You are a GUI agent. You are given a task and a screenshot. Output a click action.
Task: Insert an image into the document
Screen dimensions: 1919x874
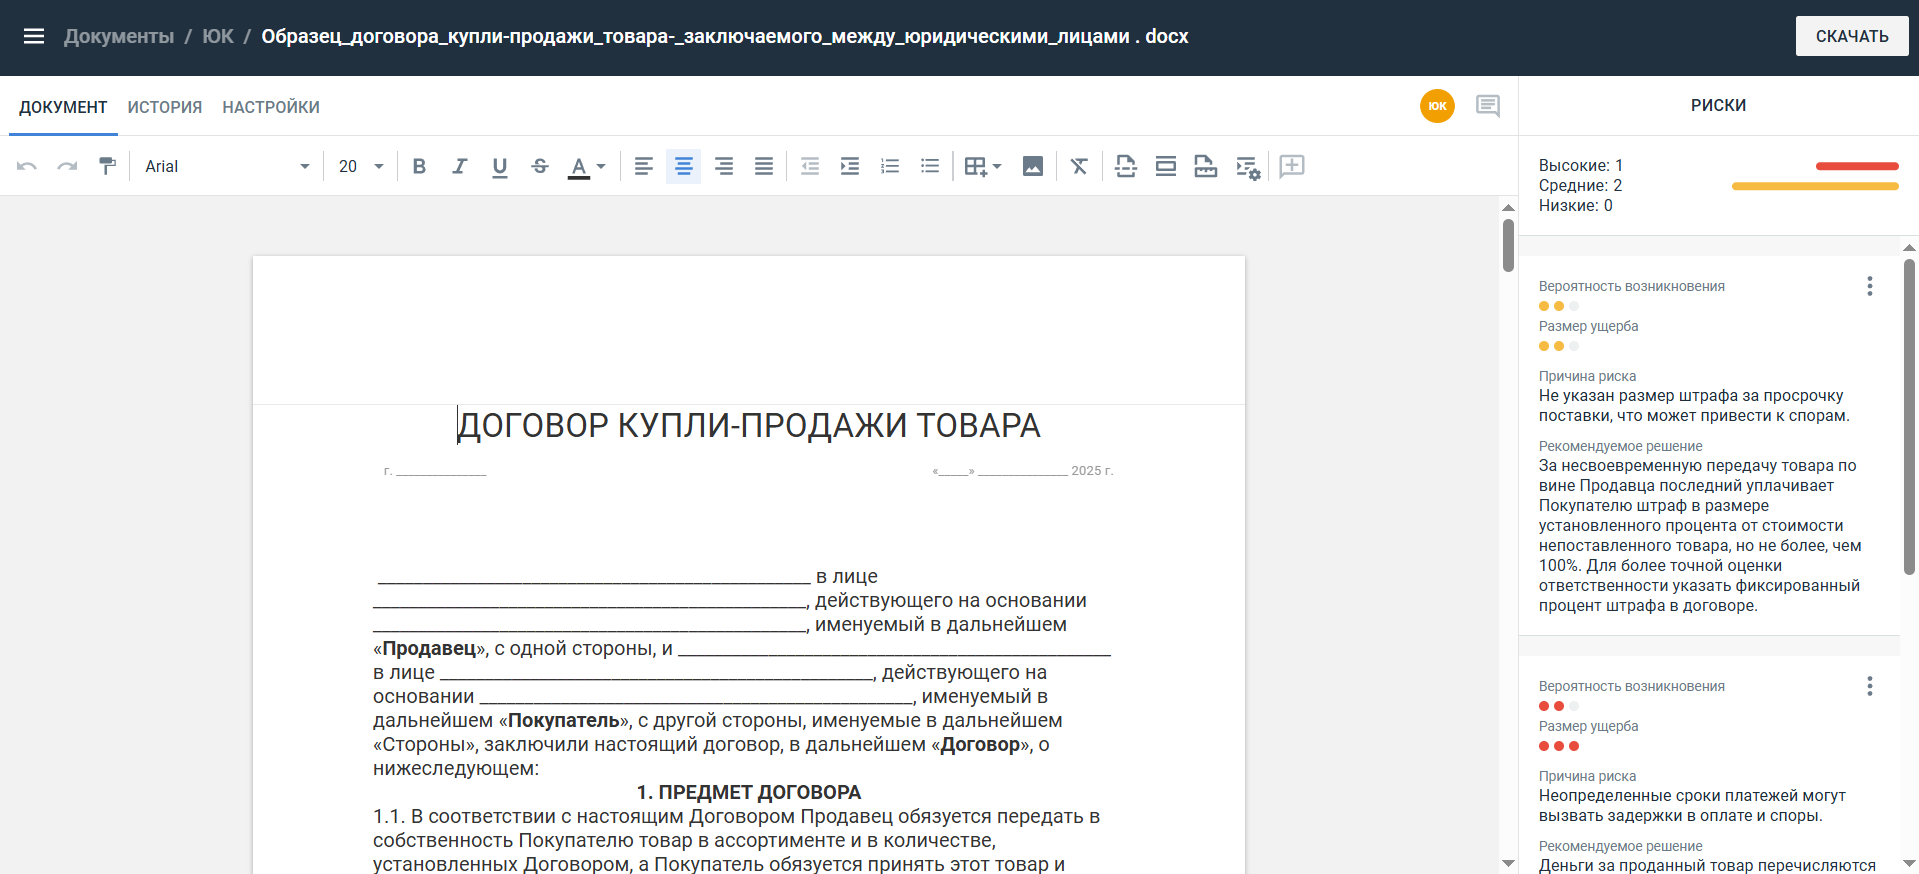pyautogui.click(x=1032, y=166)
